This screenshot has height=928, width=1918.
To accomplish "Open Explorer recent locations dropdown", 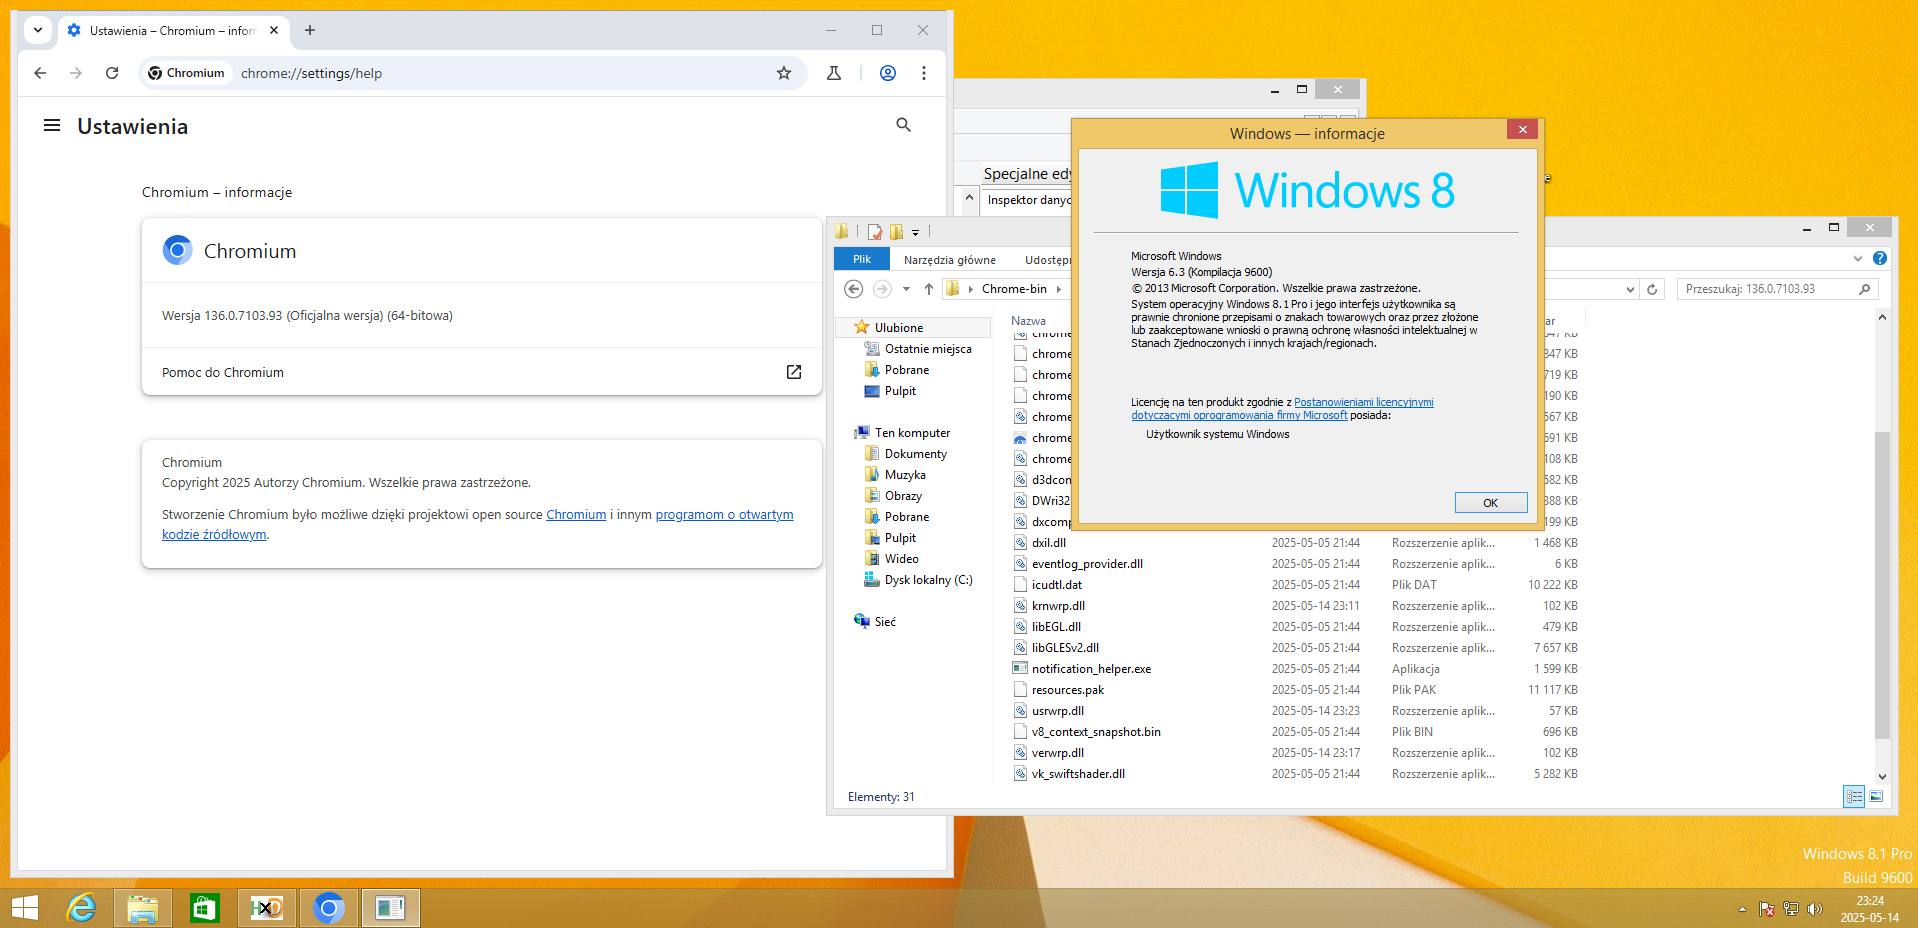I will [x=906, y=289].
